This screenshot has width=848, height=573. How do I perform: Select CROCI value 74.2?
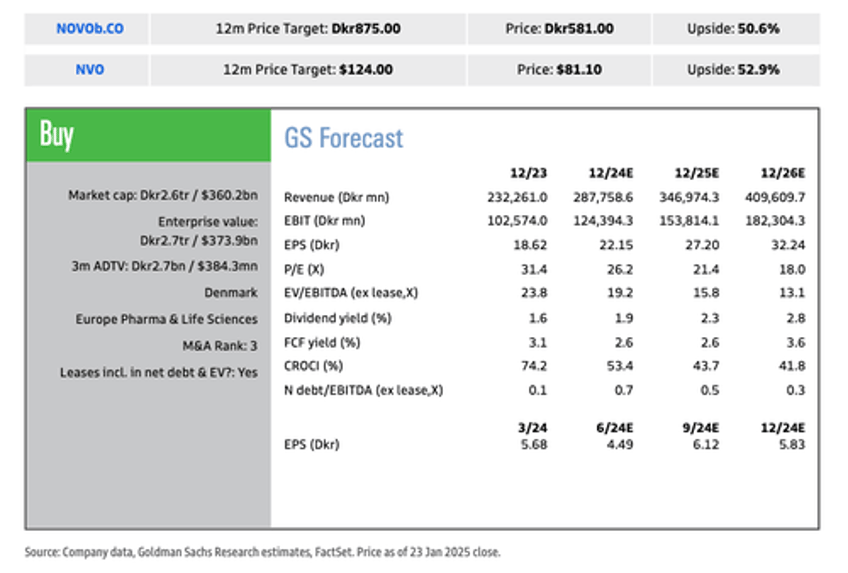[x=534, y=366]
